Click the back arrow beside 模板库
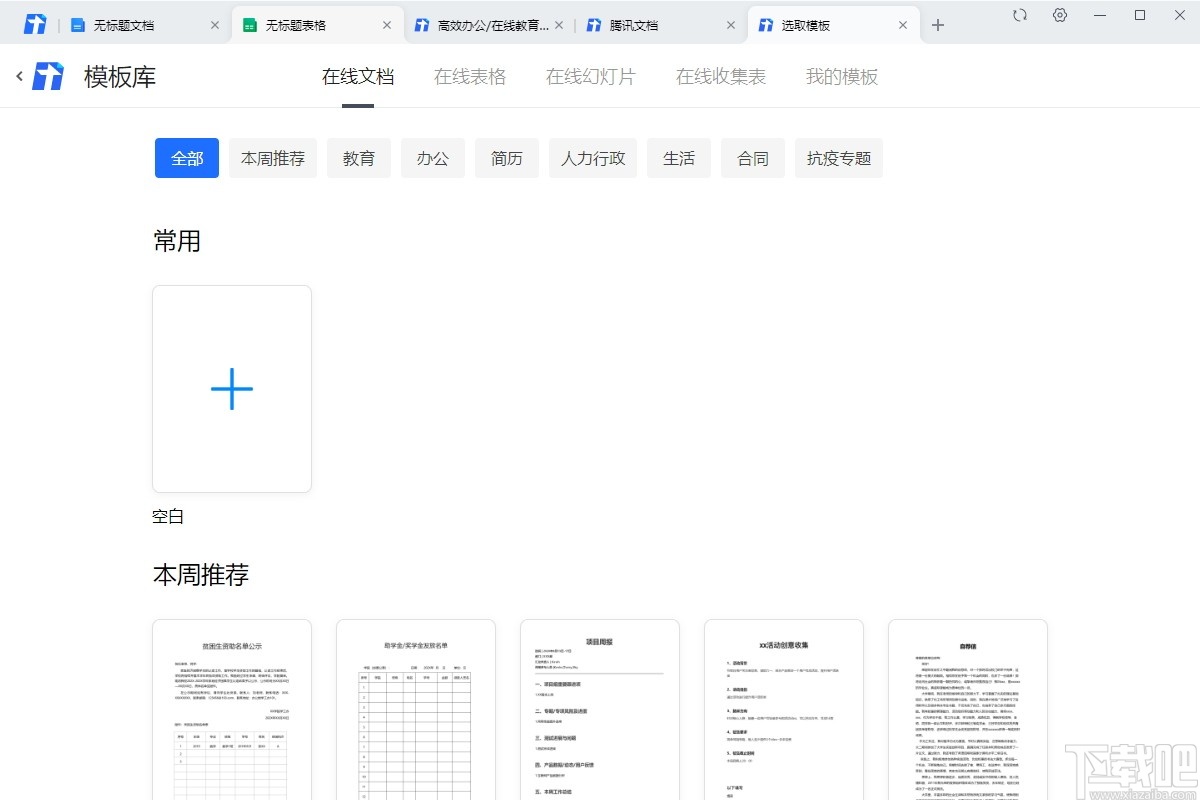Screen dimensions: 1200x800 [19, 75]
